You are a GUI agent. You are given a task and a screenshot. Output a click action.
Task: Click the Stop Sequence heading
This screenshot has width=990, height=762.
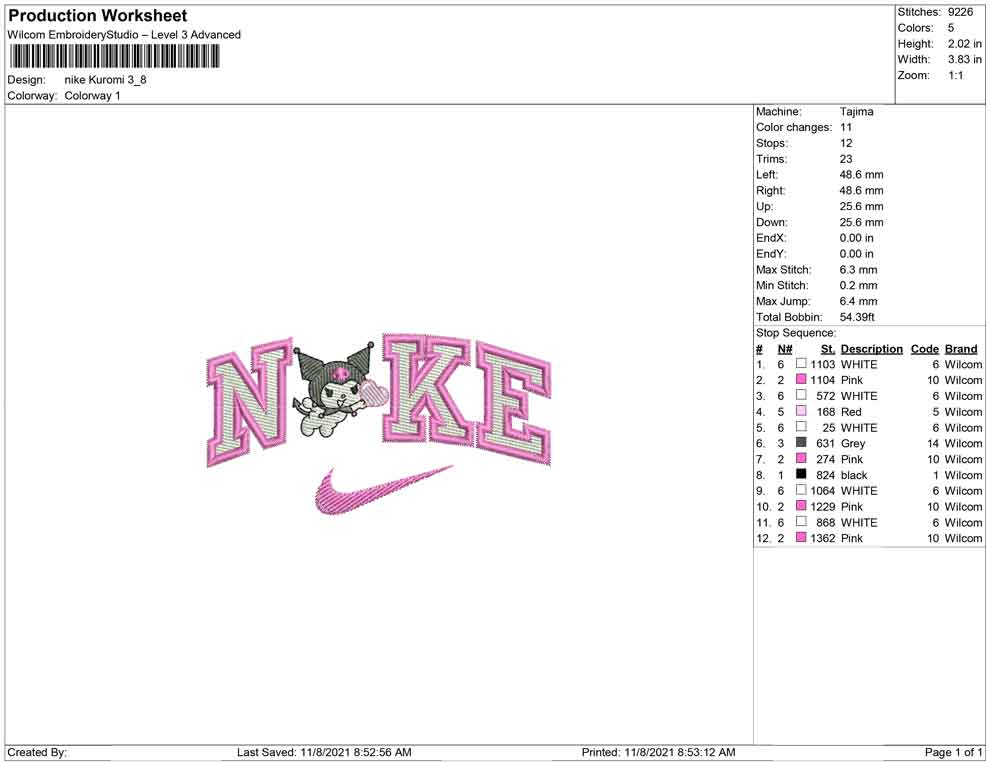tap(796, 333)
